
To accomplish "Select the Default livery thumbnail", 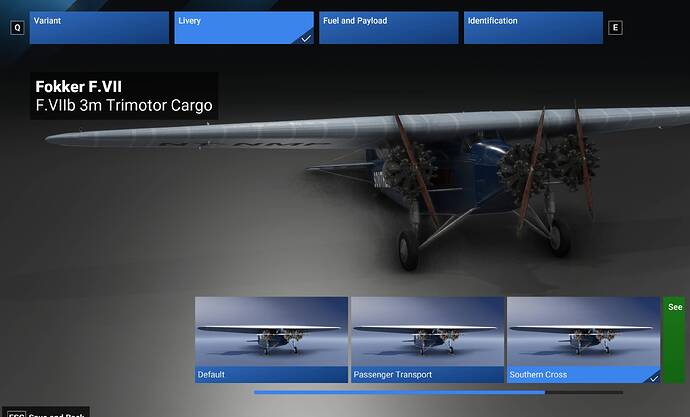I will pos(271,340).
